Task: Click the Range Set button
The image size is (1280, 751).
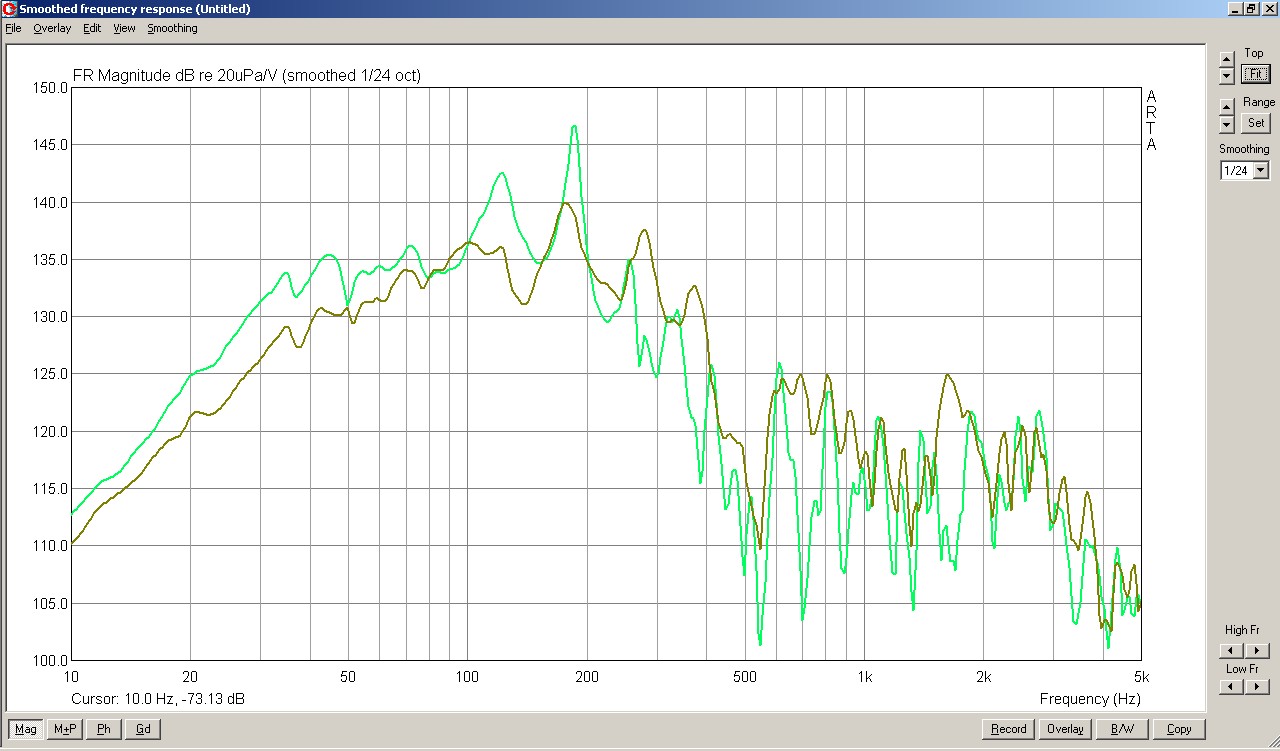Action: coord(1256,123)
